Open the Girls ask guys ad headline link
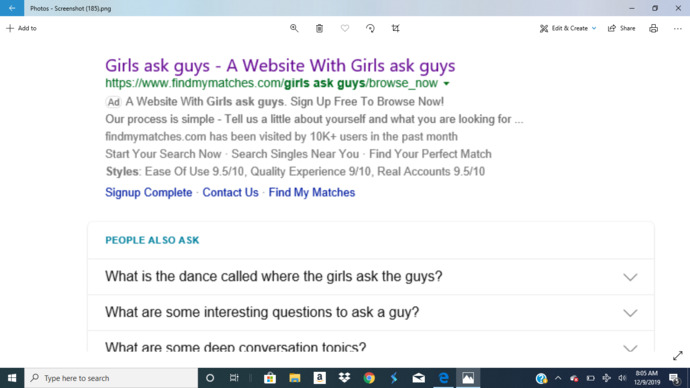This screenshot has width=690, height=388. coord(280,66)
